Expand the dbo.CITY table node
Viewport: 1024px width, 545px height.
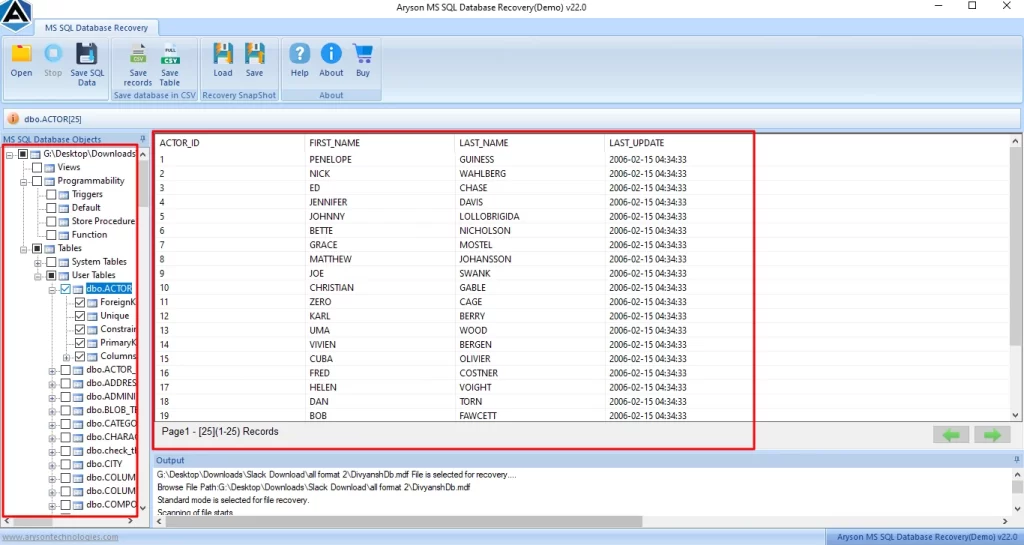(x=52, y=465)
